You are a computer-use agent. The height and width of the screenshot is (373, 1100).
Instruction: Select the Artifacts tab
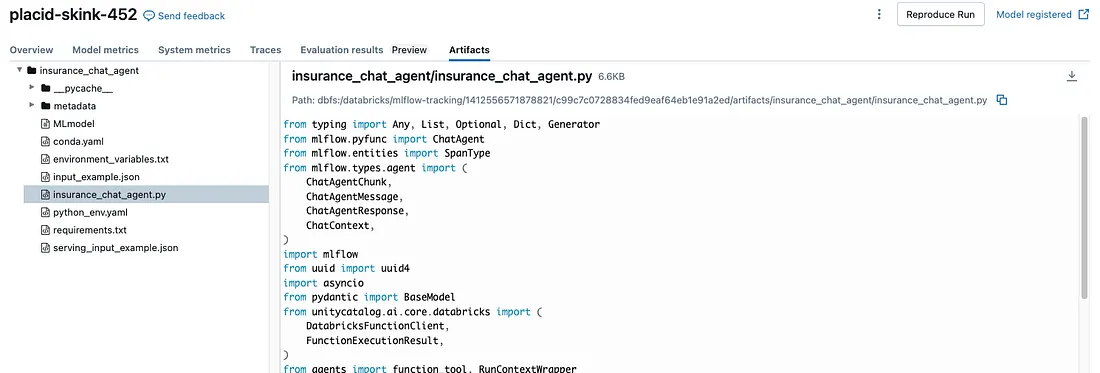click(x=469, y=50)
